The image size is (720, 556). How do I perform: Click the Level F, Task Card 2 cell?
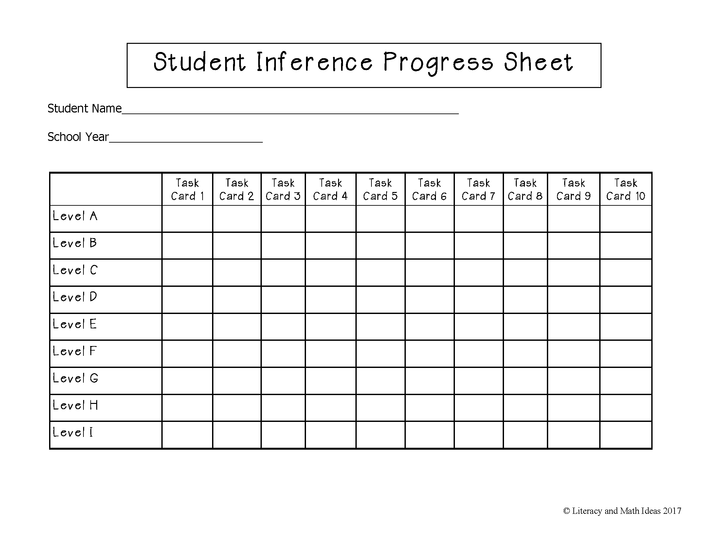[236, 352]
